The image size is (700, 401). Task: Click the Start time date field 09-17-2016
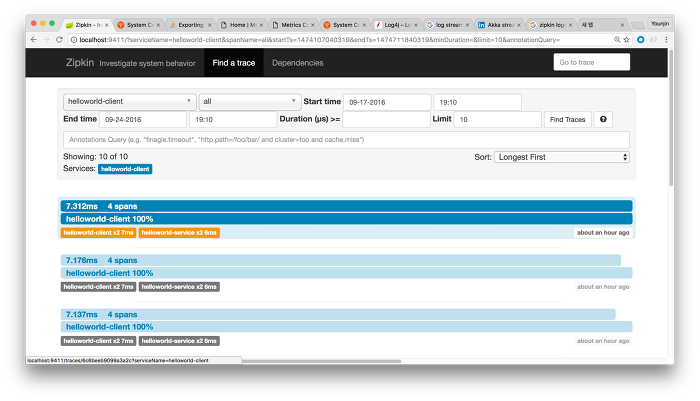click(386, 101)
